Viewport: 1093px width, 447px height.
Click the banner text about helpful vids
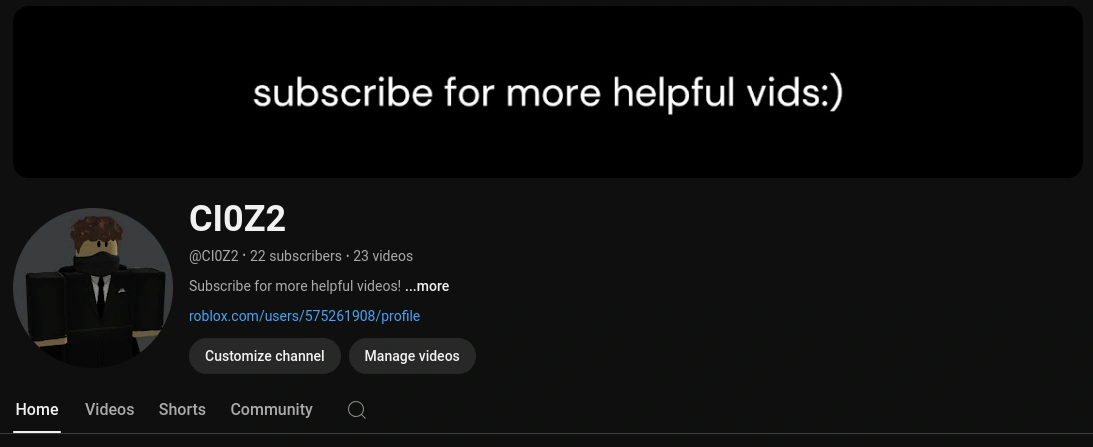point(548,93)
